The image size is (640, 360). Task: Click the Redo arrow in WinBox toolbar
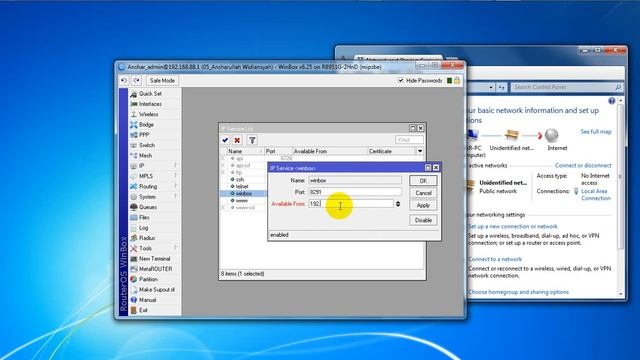[136, 80]
